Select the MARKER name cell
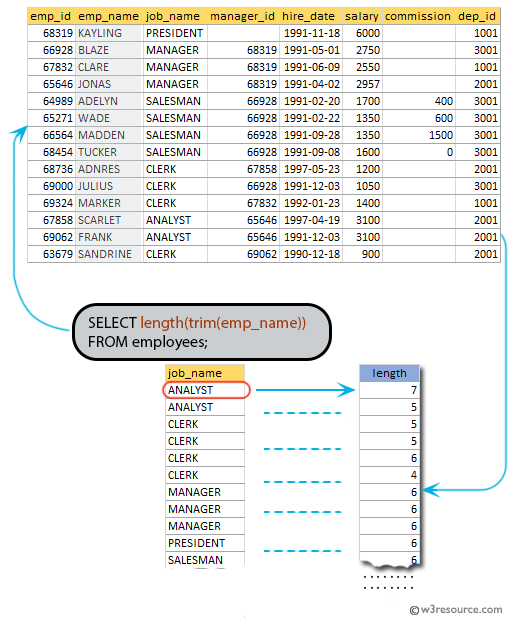The height and width of the screenshot is (623, 524). 108,203
